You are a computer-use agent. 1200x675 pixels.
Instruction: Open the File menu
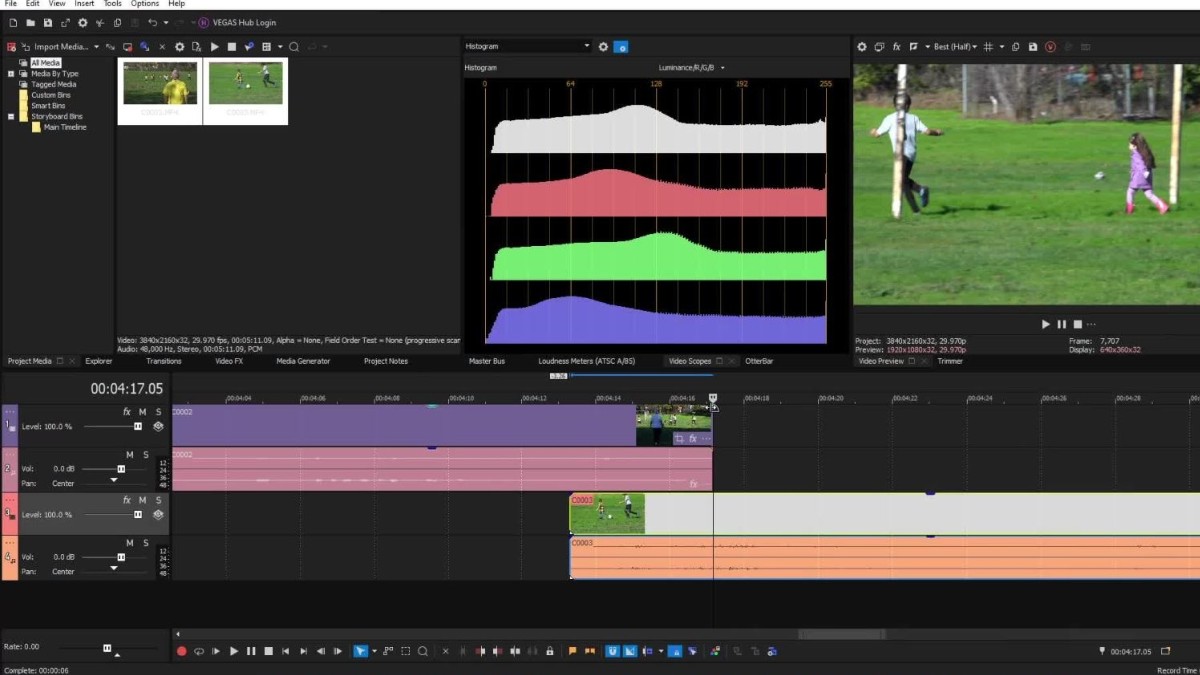coord(10,4)
